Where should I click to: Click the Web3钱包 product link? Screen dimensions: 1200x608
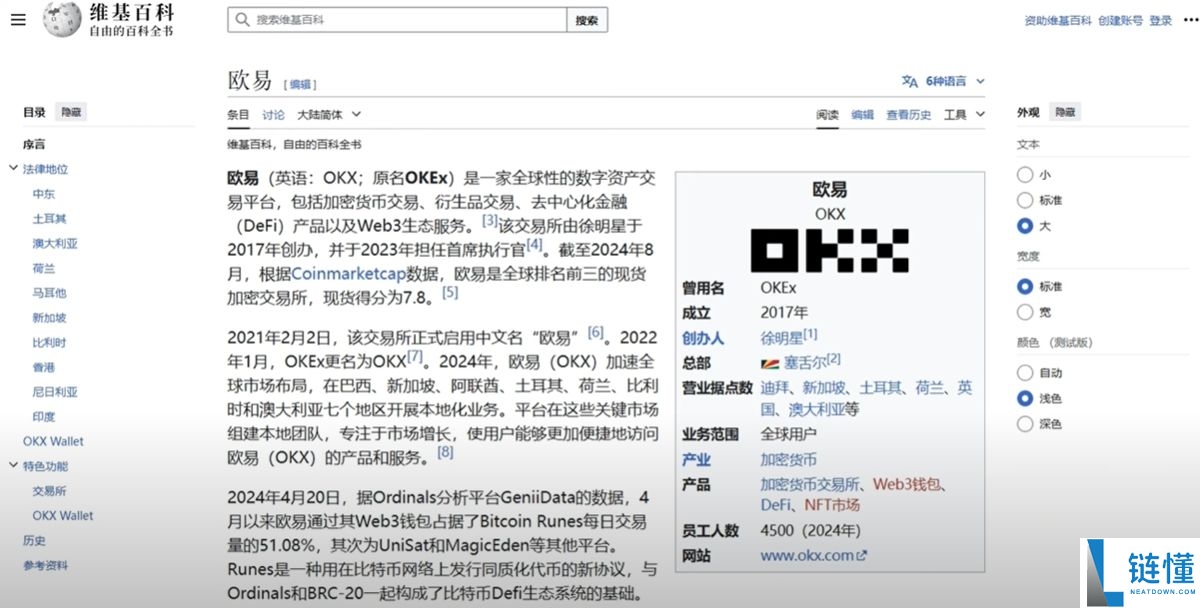click(907, 484)
